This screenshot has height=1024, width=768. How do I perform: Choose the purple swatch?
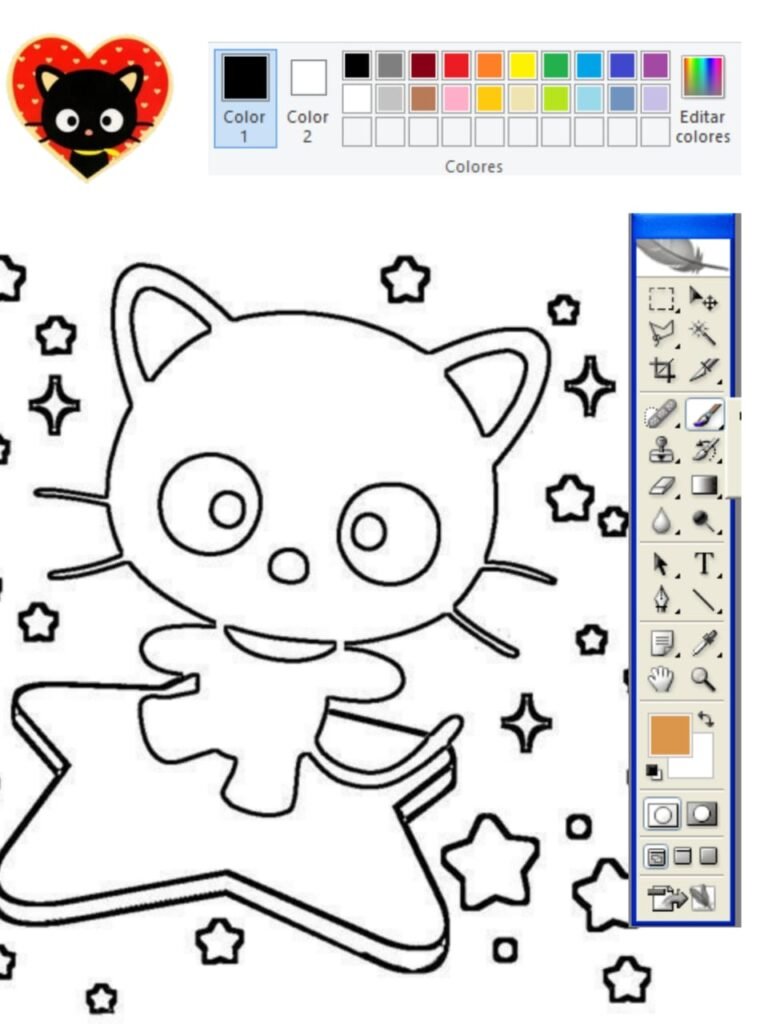pyautogui.click(x=655, y=65)
